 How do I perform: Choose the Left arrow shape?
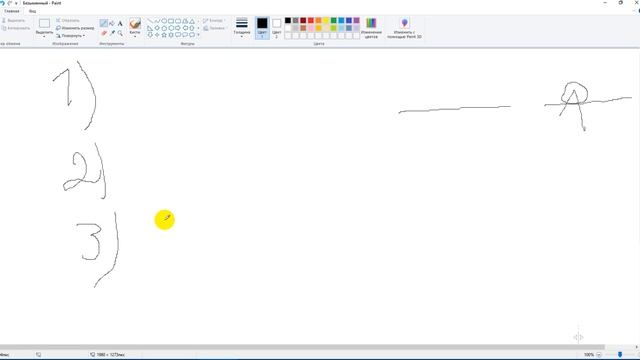[x=185, y=28]
